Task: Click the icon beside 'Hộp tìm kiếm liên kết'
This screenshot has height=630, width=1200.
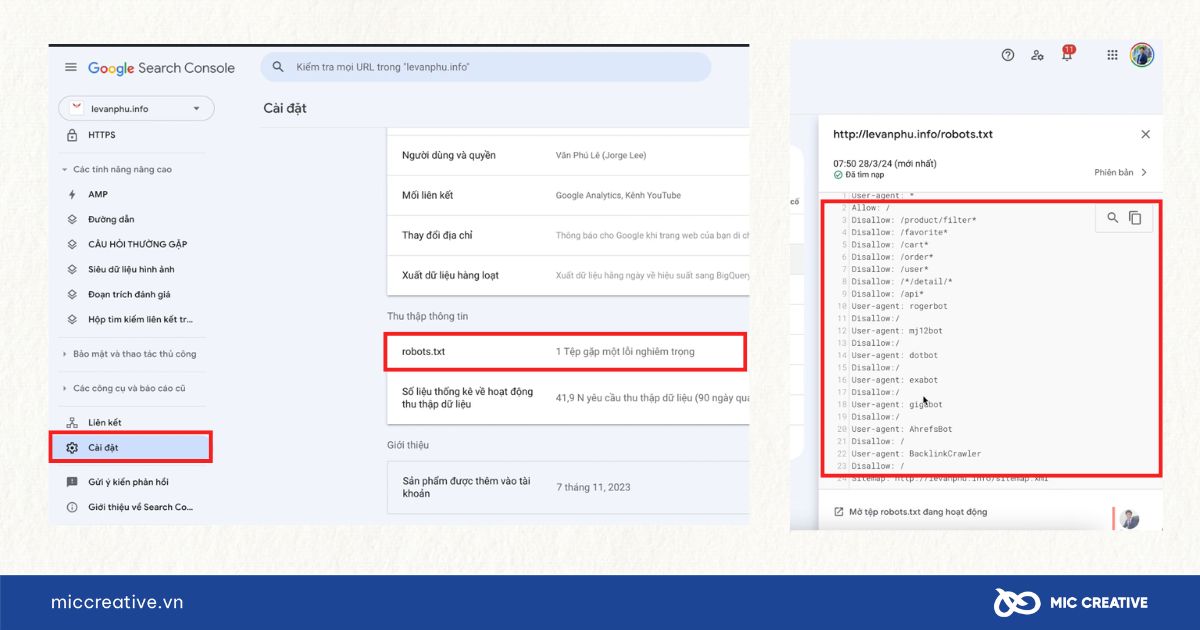Action: (72, 319)
